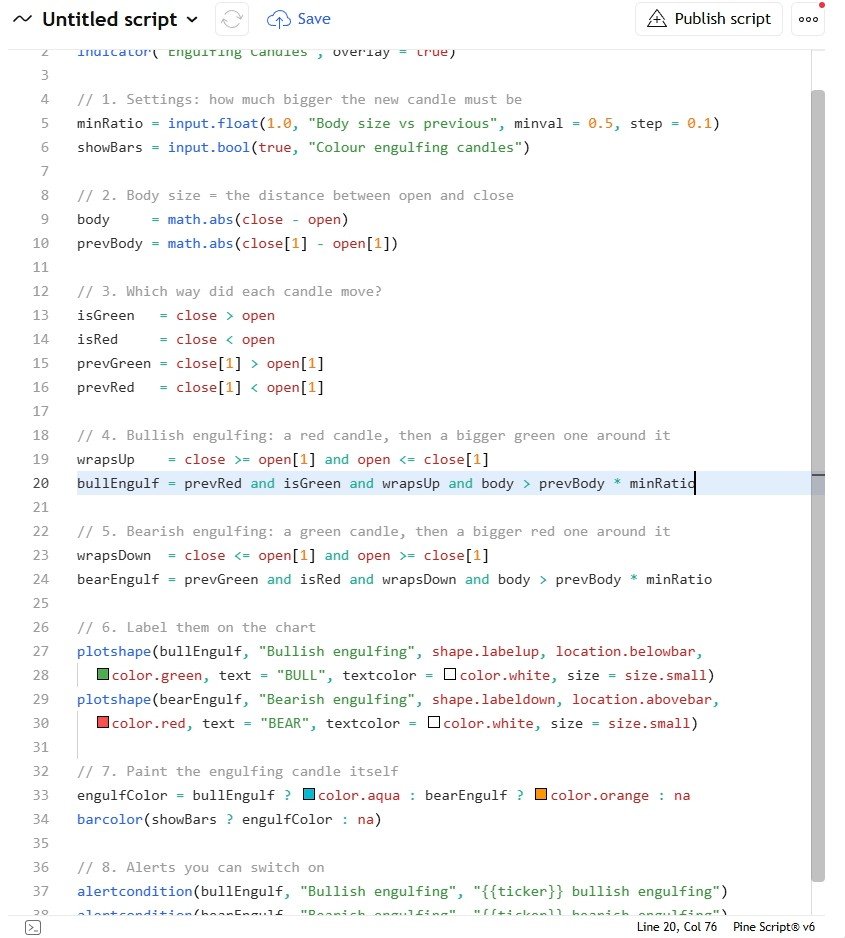This screenshot has width=845, height=938.
Task: Click the "BULL" string on line 28
Action: pyautogui.click(x=301, y=675)
